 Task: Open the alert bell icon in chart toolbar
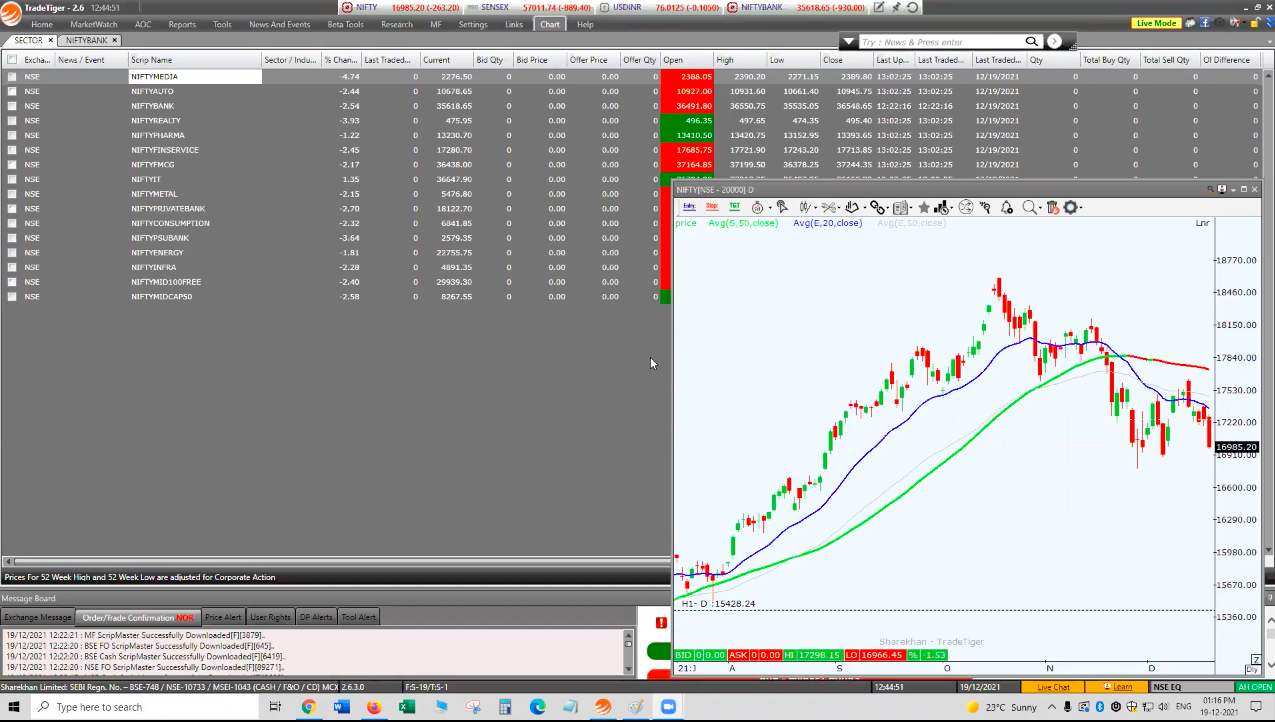(1006, 207)
